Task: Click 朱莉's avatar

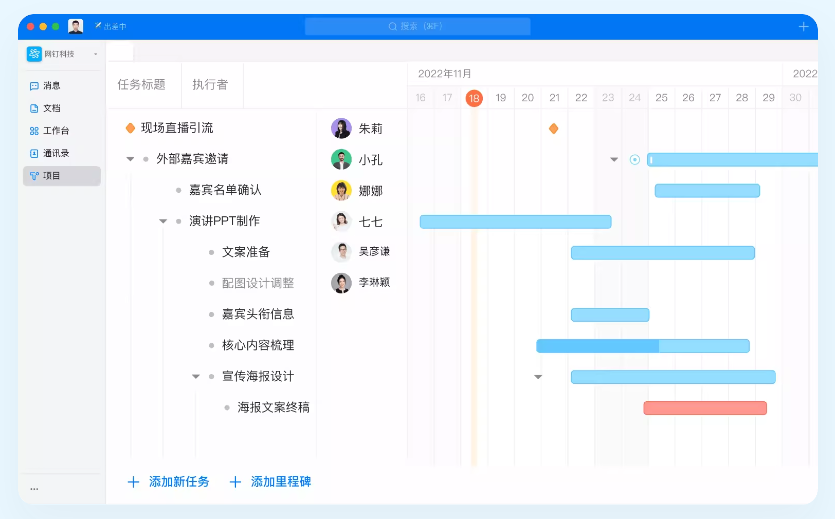Action: pos(341,128)
